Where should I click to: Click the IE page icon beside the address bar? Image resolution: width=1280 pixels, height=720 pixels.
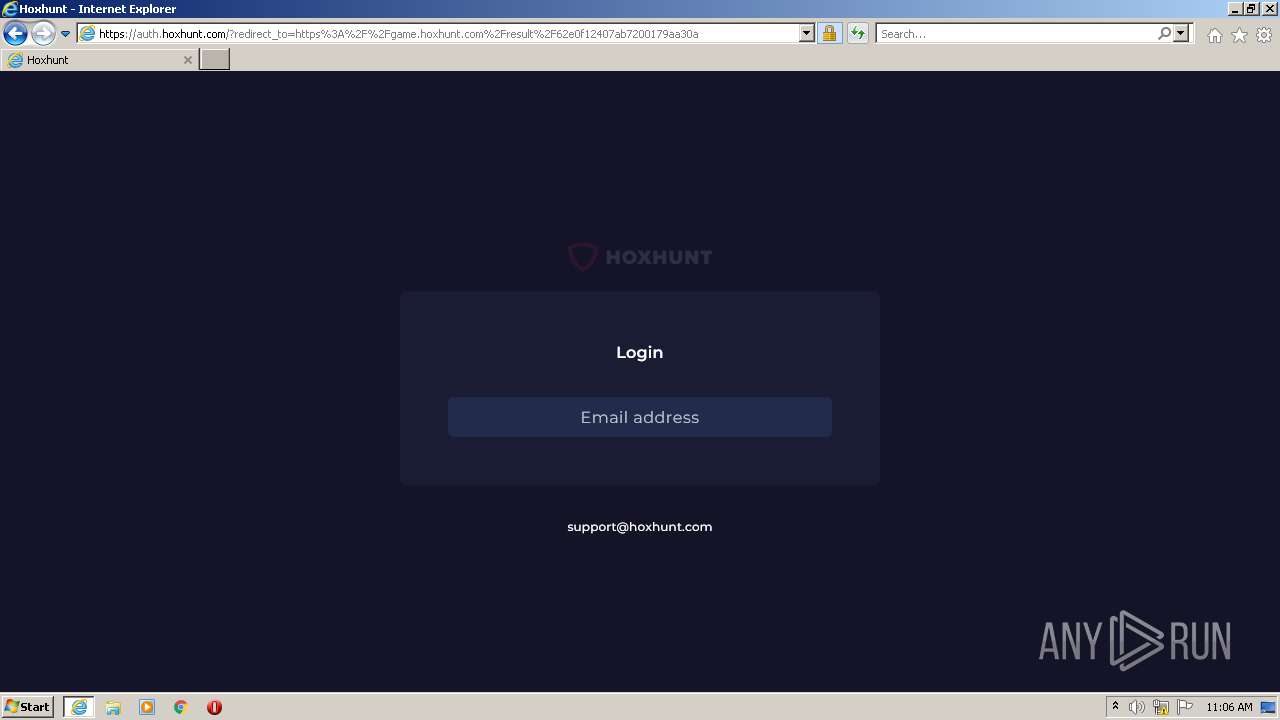(88, 34)
